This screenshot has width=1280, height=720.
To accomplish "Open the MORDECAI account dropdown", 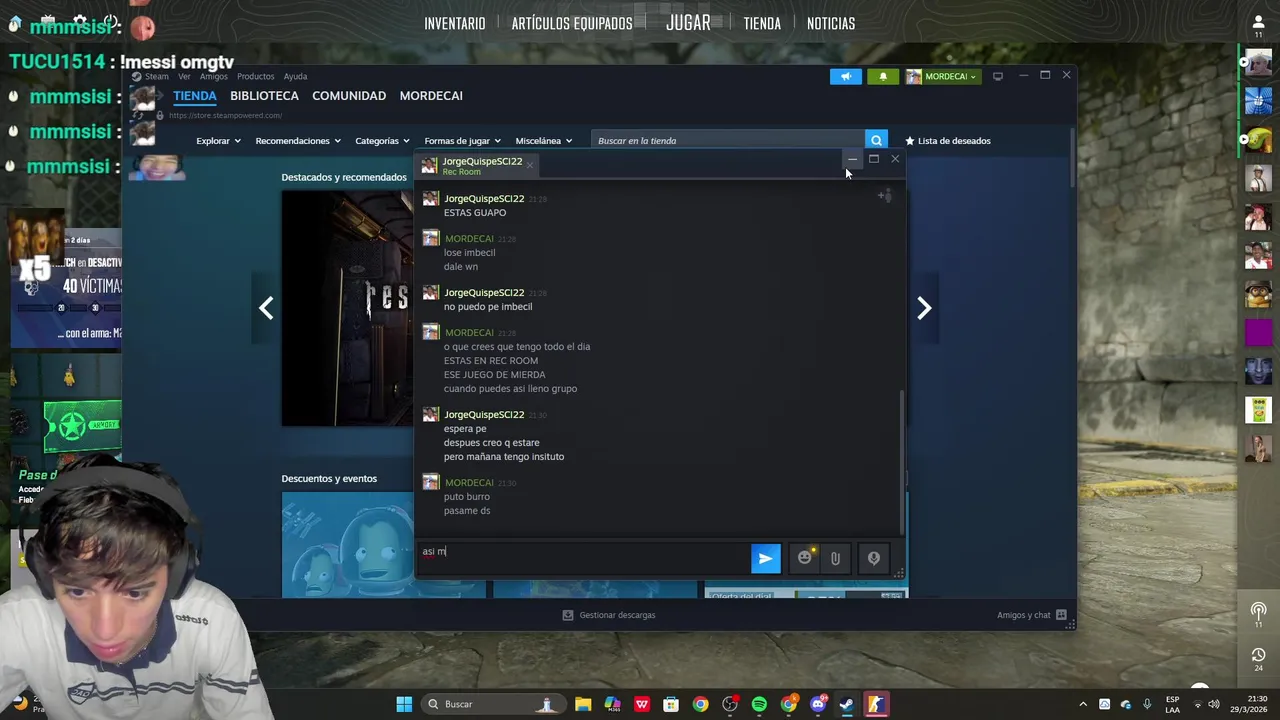I will [x=942, y=76].
